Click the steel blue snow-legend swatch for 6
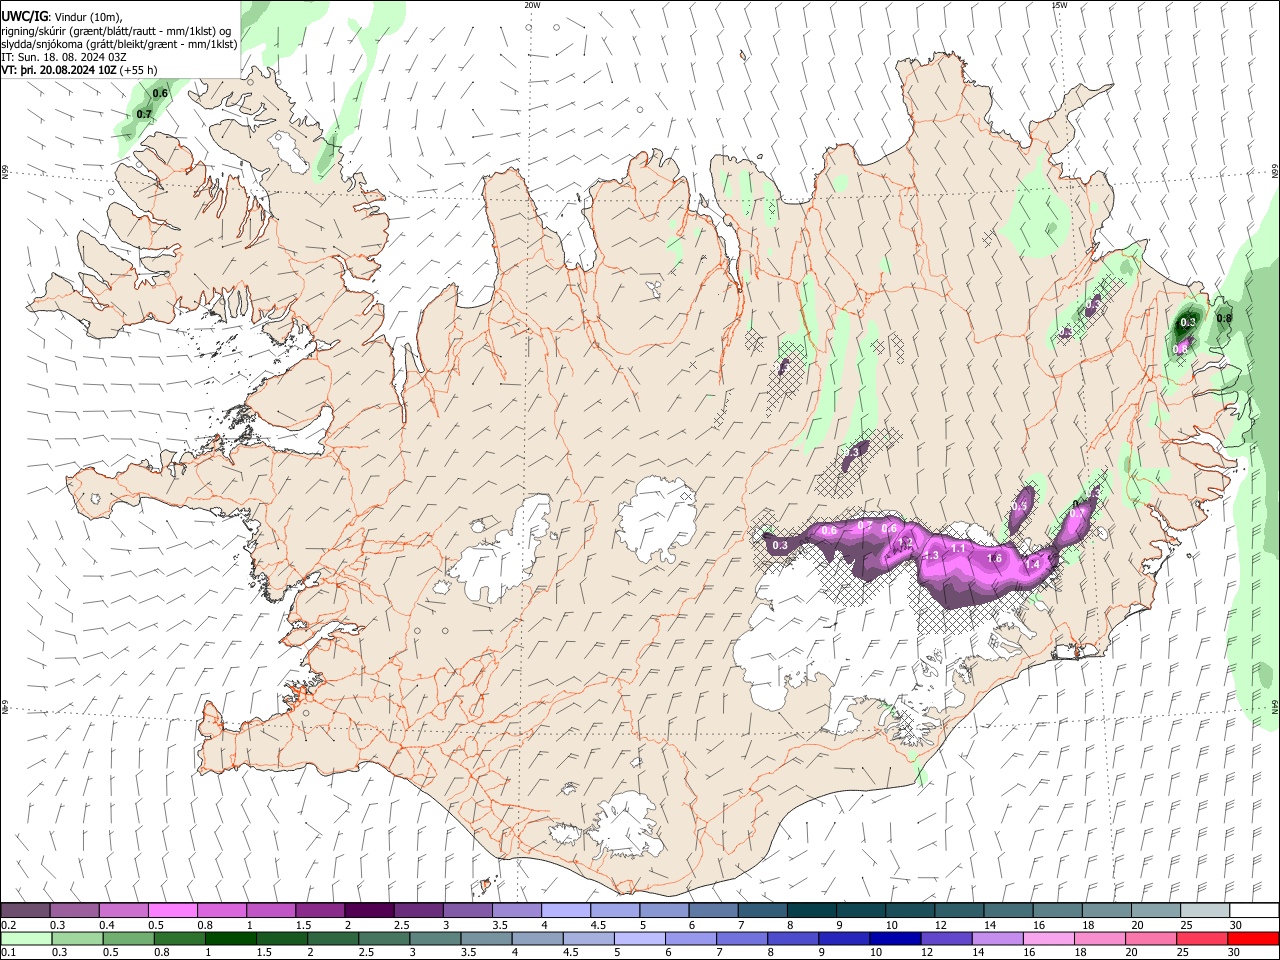The height and width of the screenshot is (960, 1280). point(712,910)
